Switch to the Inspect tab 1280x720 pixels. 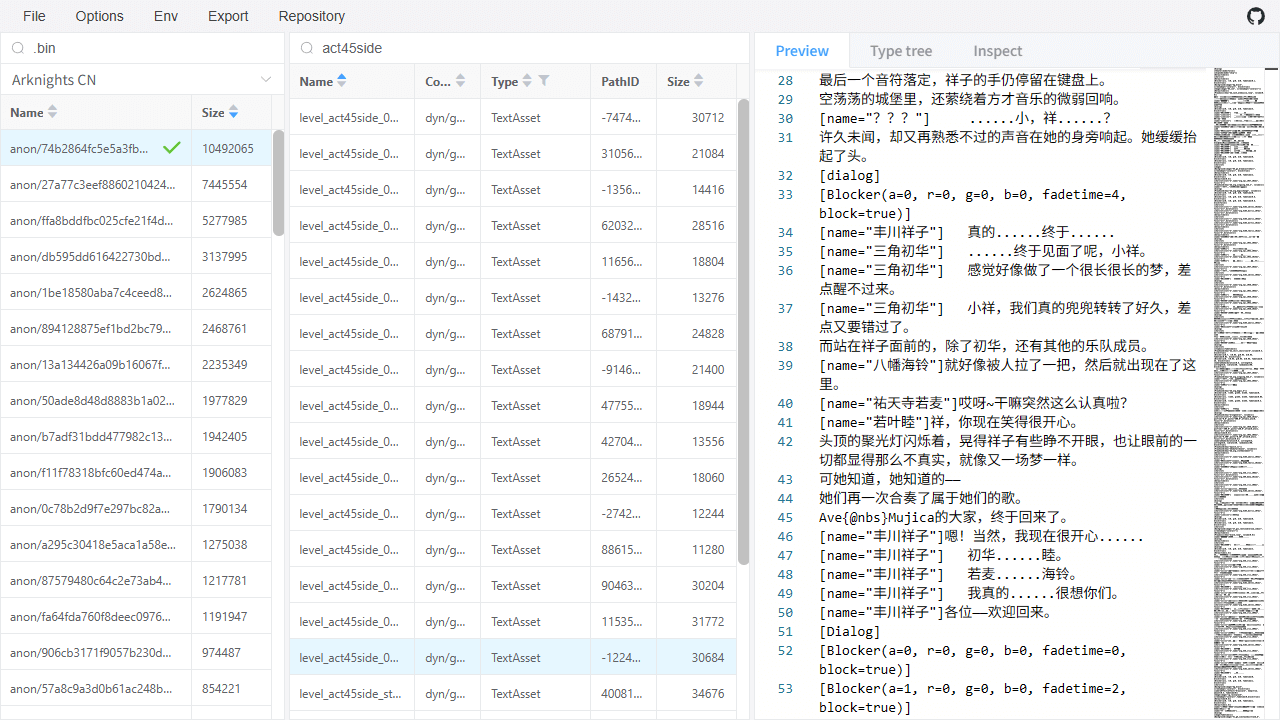[x=997, y=51]
